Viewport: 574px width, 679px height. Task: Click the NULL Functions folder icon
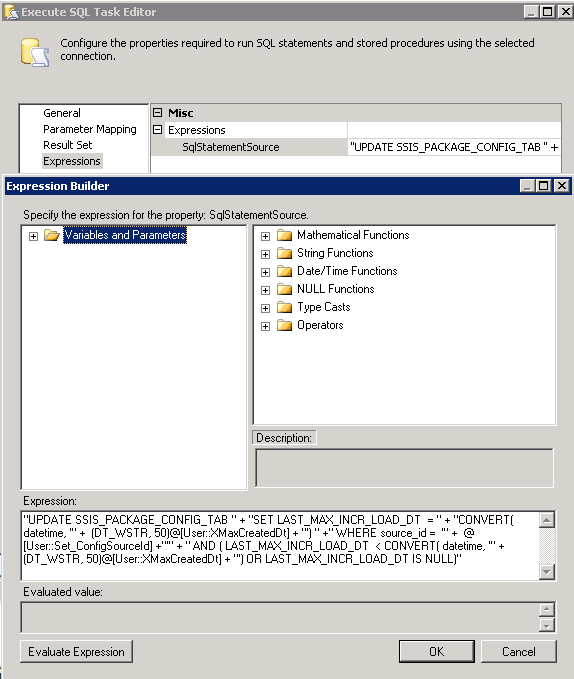pos(284,289)
